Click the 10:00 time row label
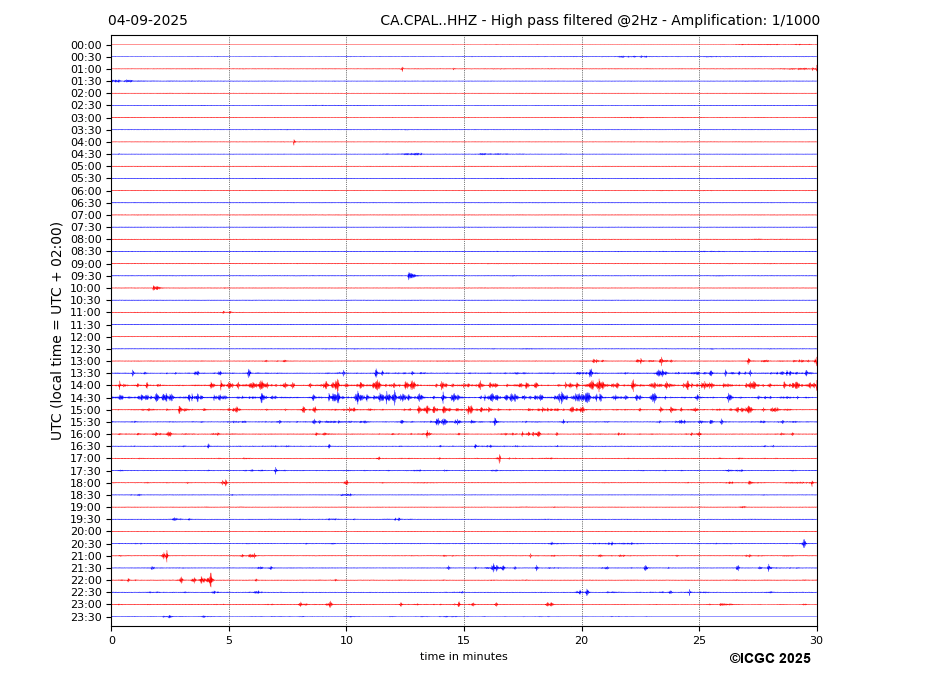This screenshot has height=696, width=927. coord(86,289)
